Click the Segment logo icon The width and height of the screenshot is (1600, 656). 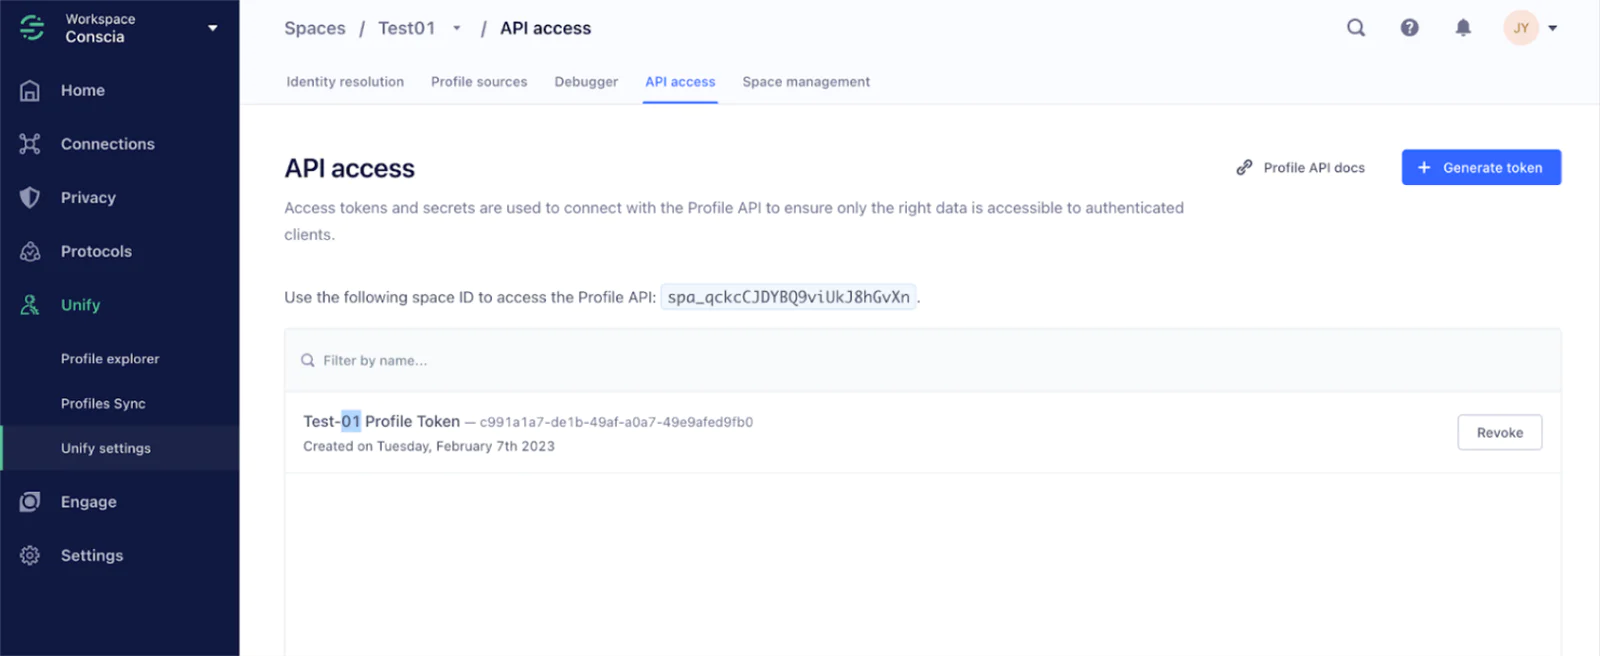pos(32,28)
